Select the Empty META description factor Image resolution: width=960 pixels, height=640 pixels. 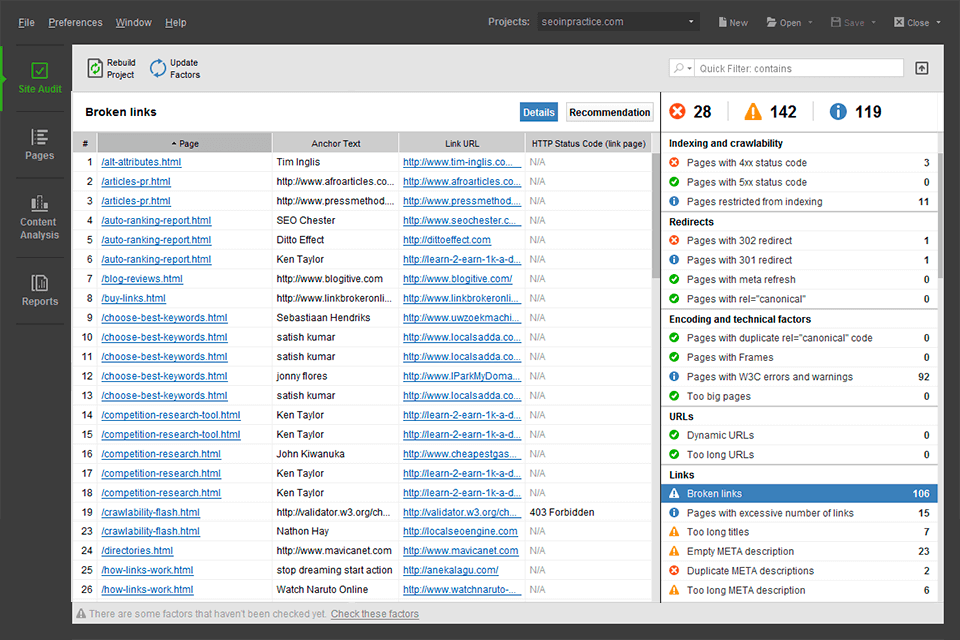740,551
